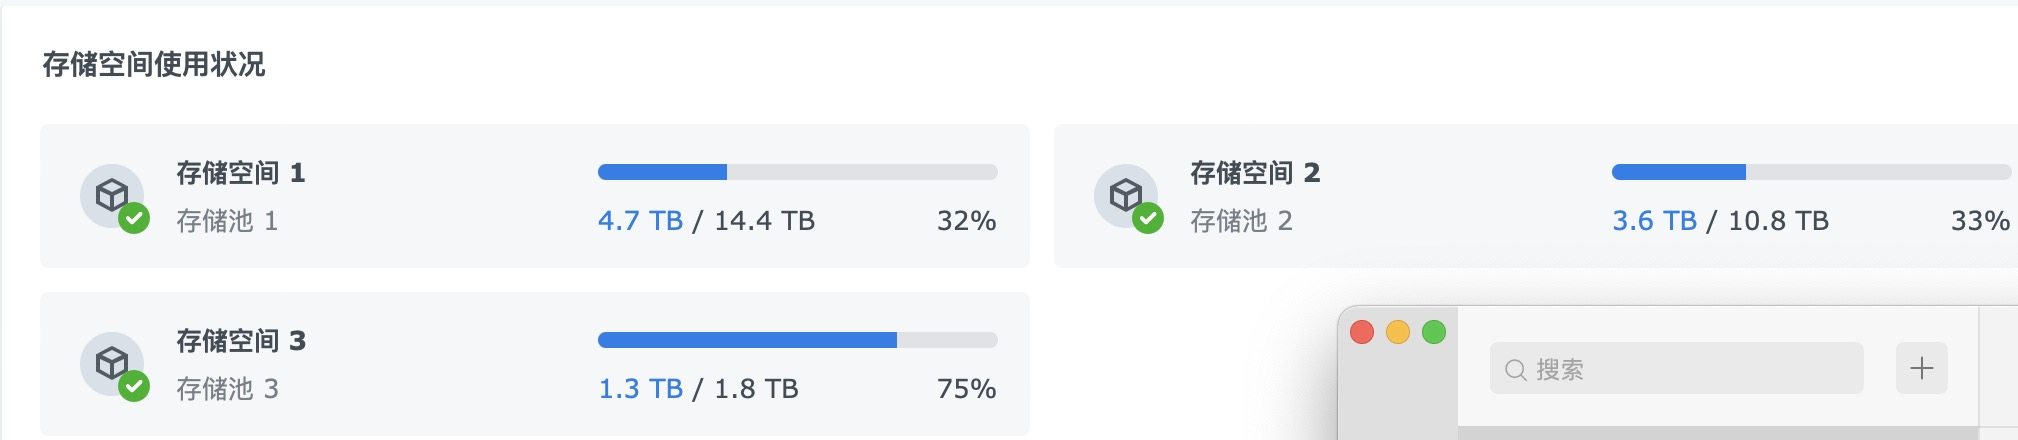Image resolution: width=2018 pixels, height=440 pixels.
Task: Open the 存储池 2 label
Action: click(x=1241, y=221)
